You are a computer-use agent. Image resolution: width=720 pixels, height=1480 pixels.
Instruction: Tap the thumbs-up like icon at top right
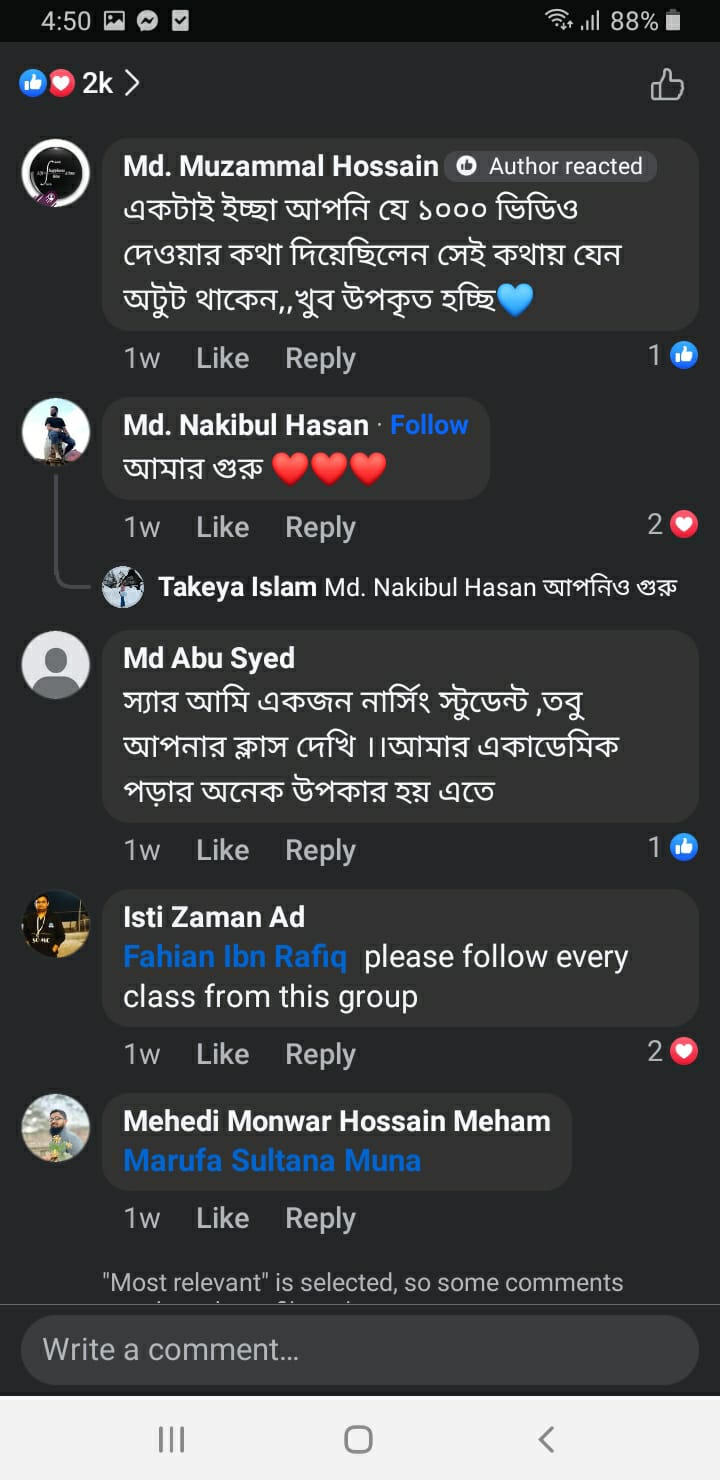click(x=667, y=85)
